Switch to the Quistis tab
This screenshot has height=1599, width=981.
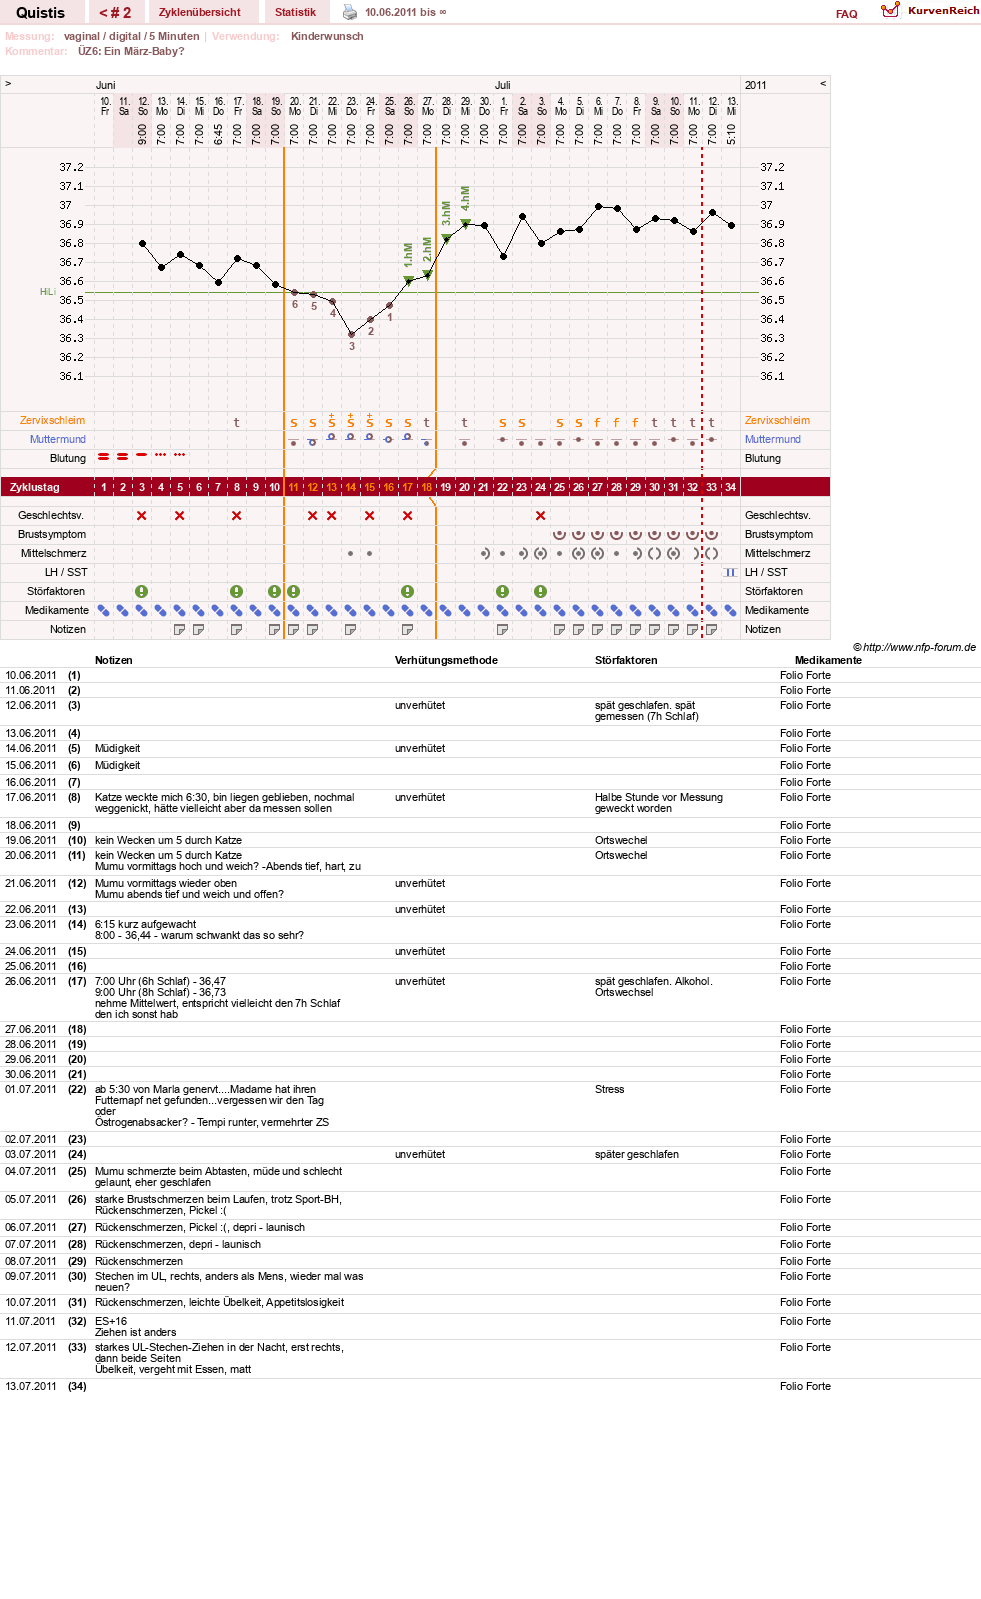coord(41,12)
